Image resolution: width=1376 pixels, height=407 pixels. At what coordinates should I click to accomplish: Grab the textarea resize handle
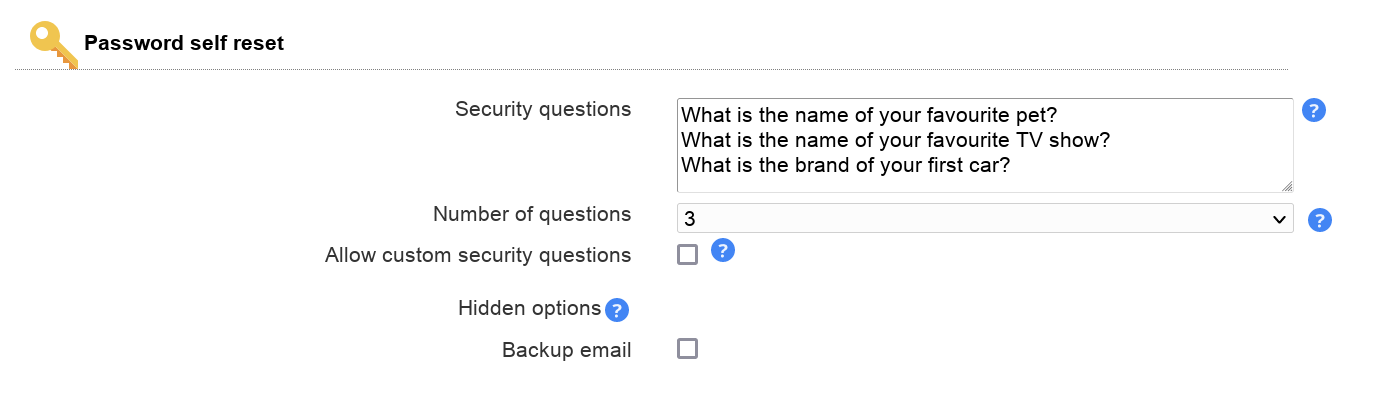point(1287,186)
